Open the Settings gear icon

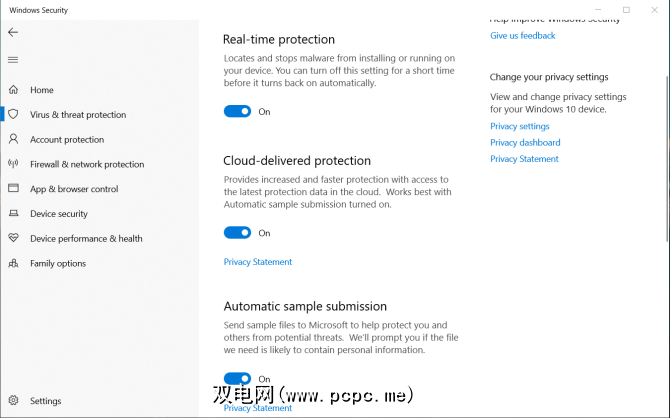tap(13, 401)
